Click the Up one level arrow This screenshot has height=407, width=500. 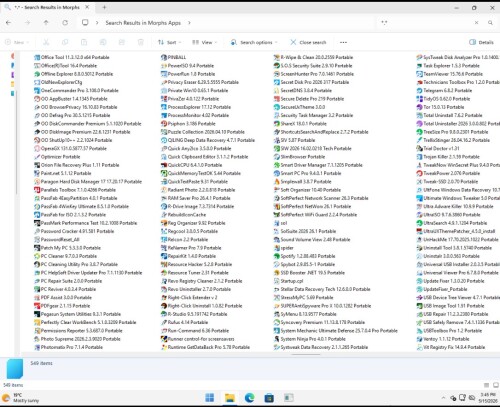[x=46, y=23]
